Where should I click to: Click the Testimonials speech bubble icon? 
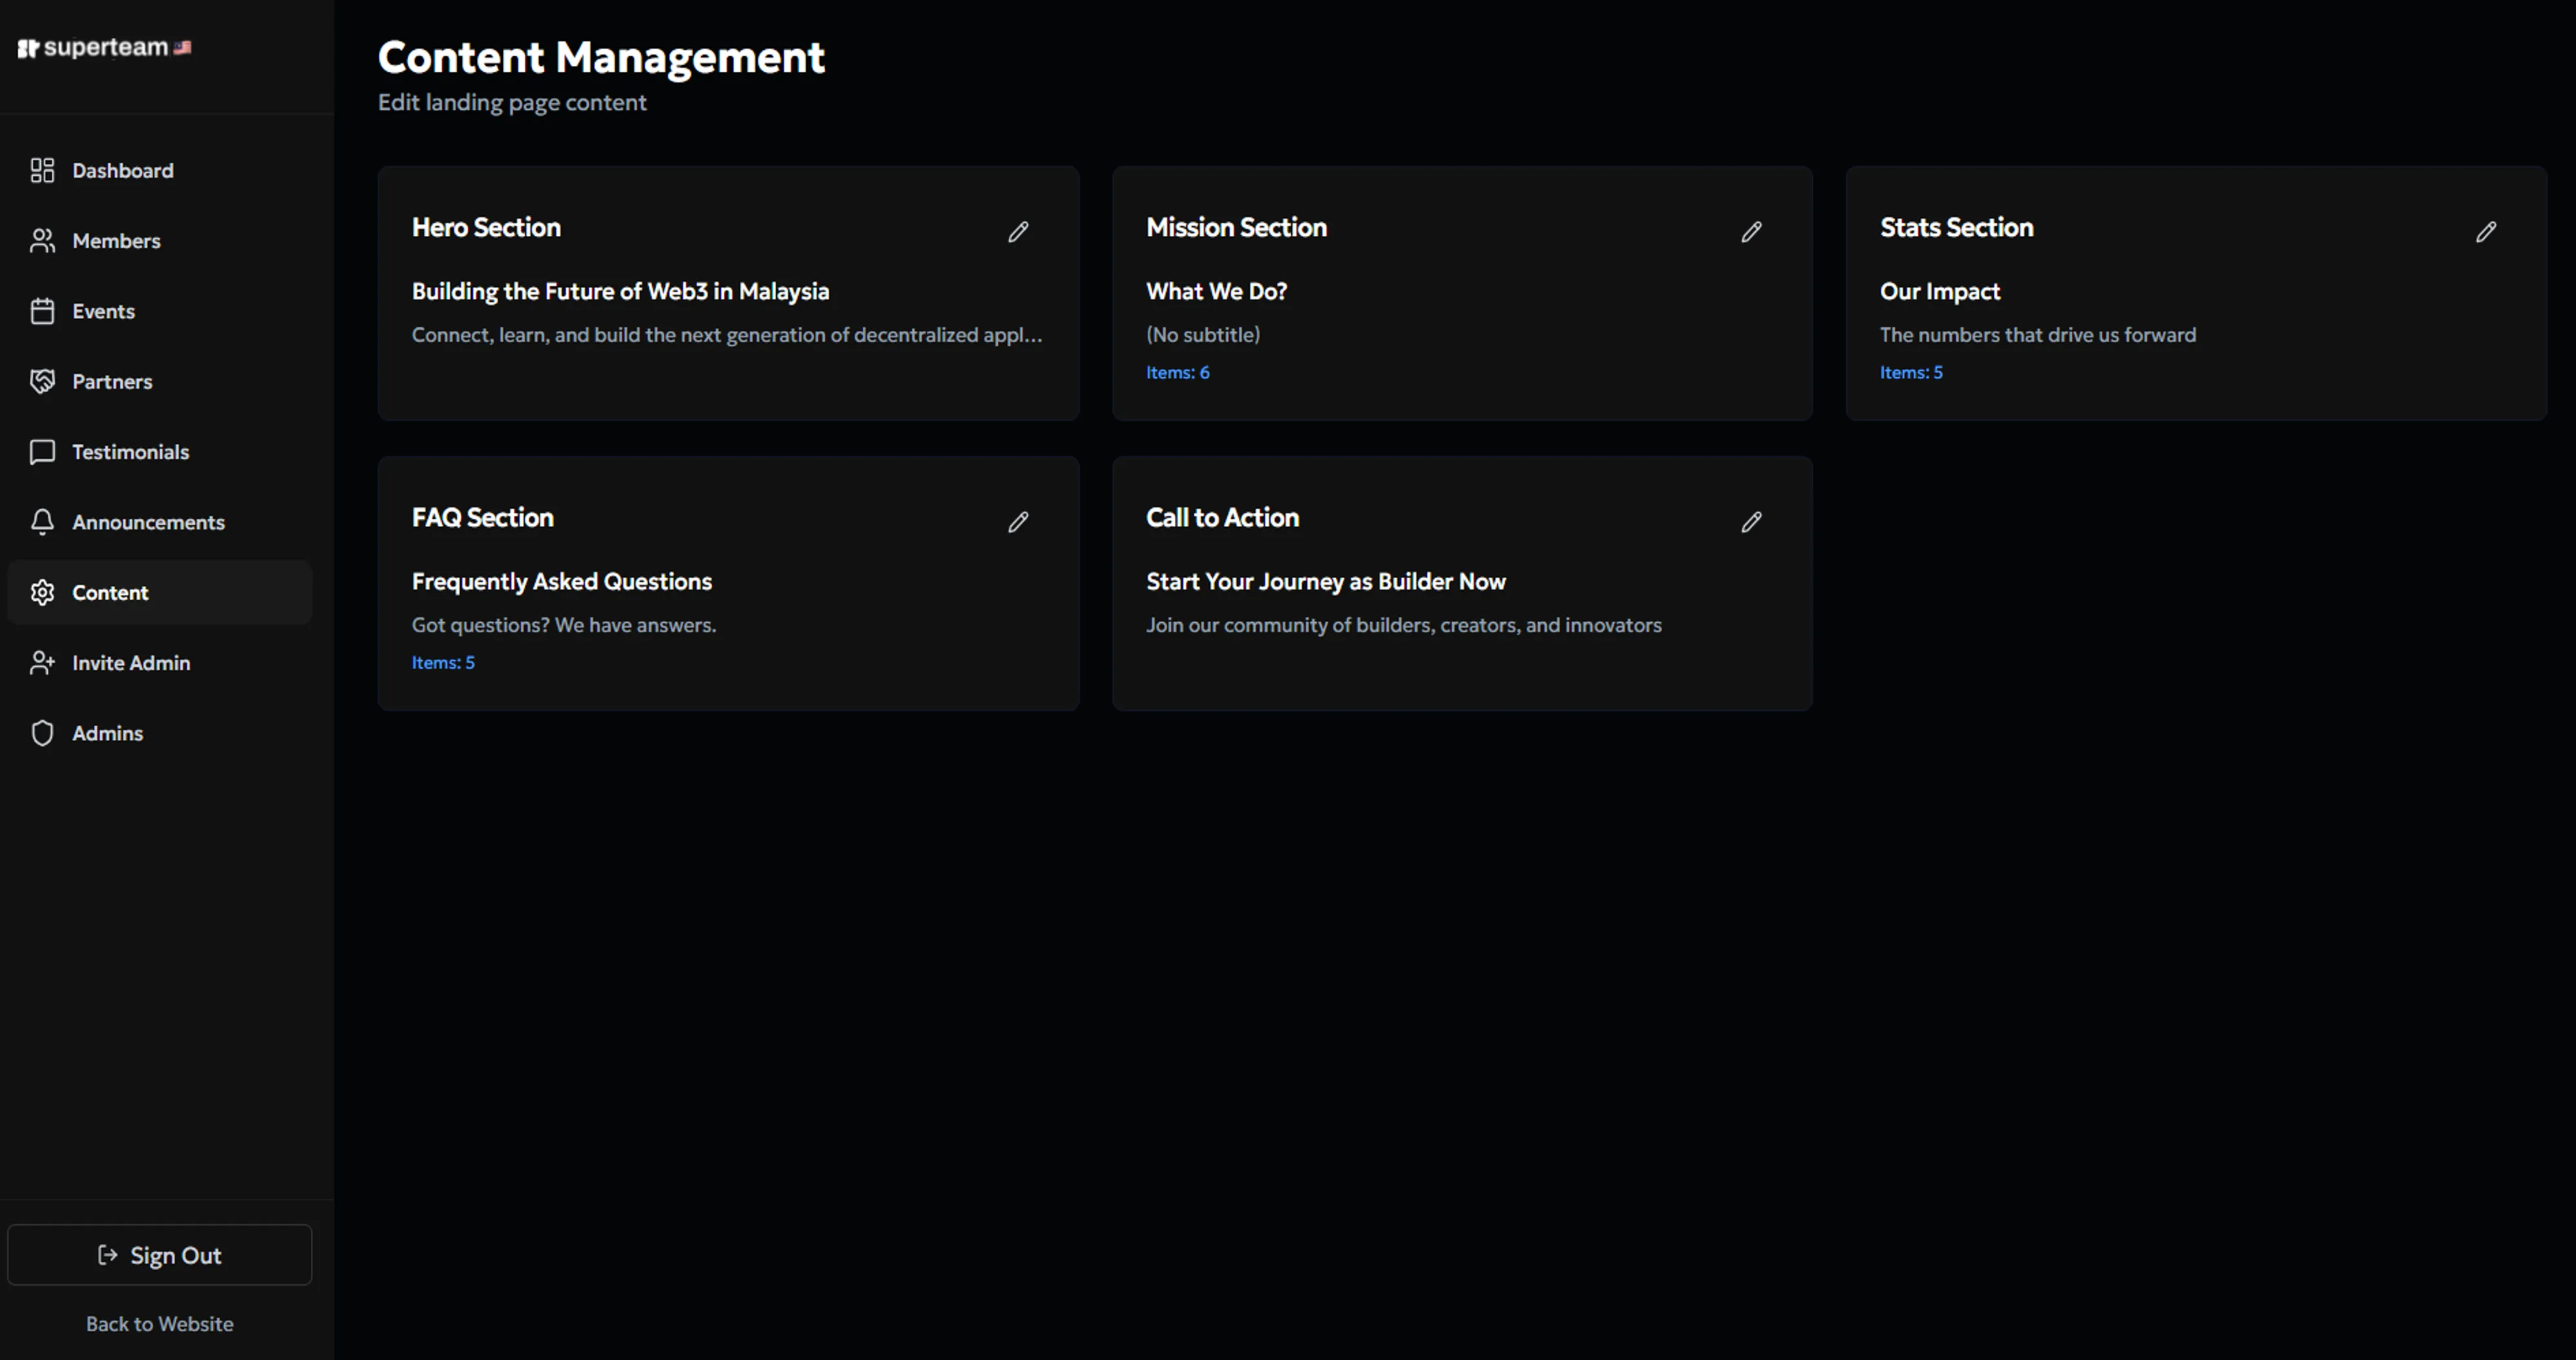(x=42, y=452)
